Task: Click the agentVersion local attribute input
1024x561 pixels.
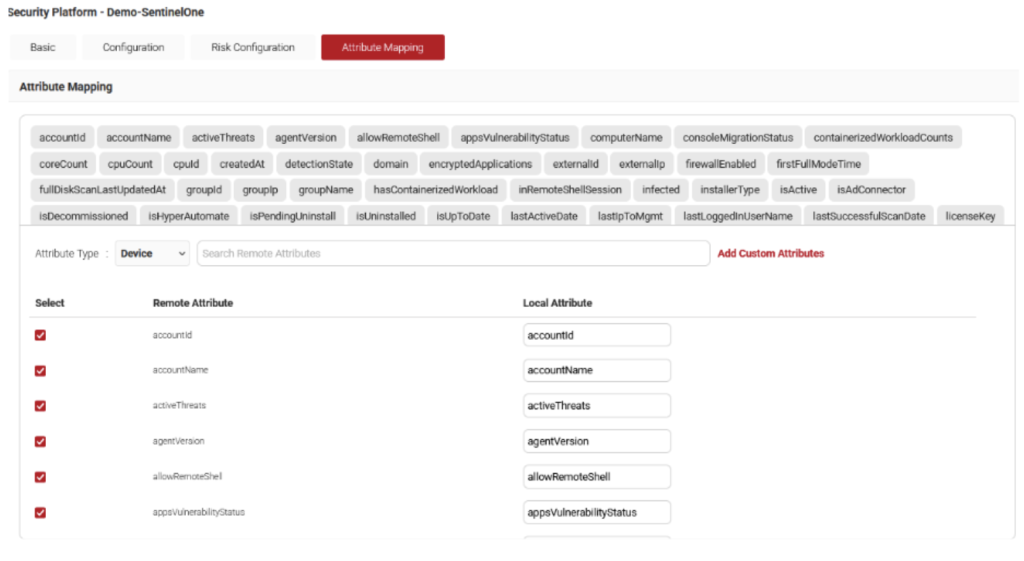Action: tap(596, 441)
